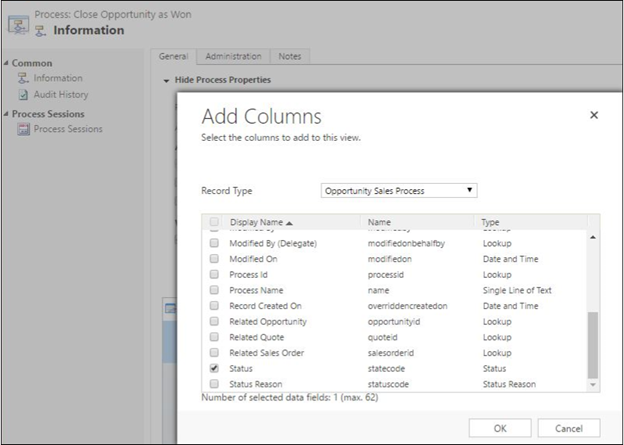Open the Record Type dropdown
624x445 pixels.
pos(399,190)
